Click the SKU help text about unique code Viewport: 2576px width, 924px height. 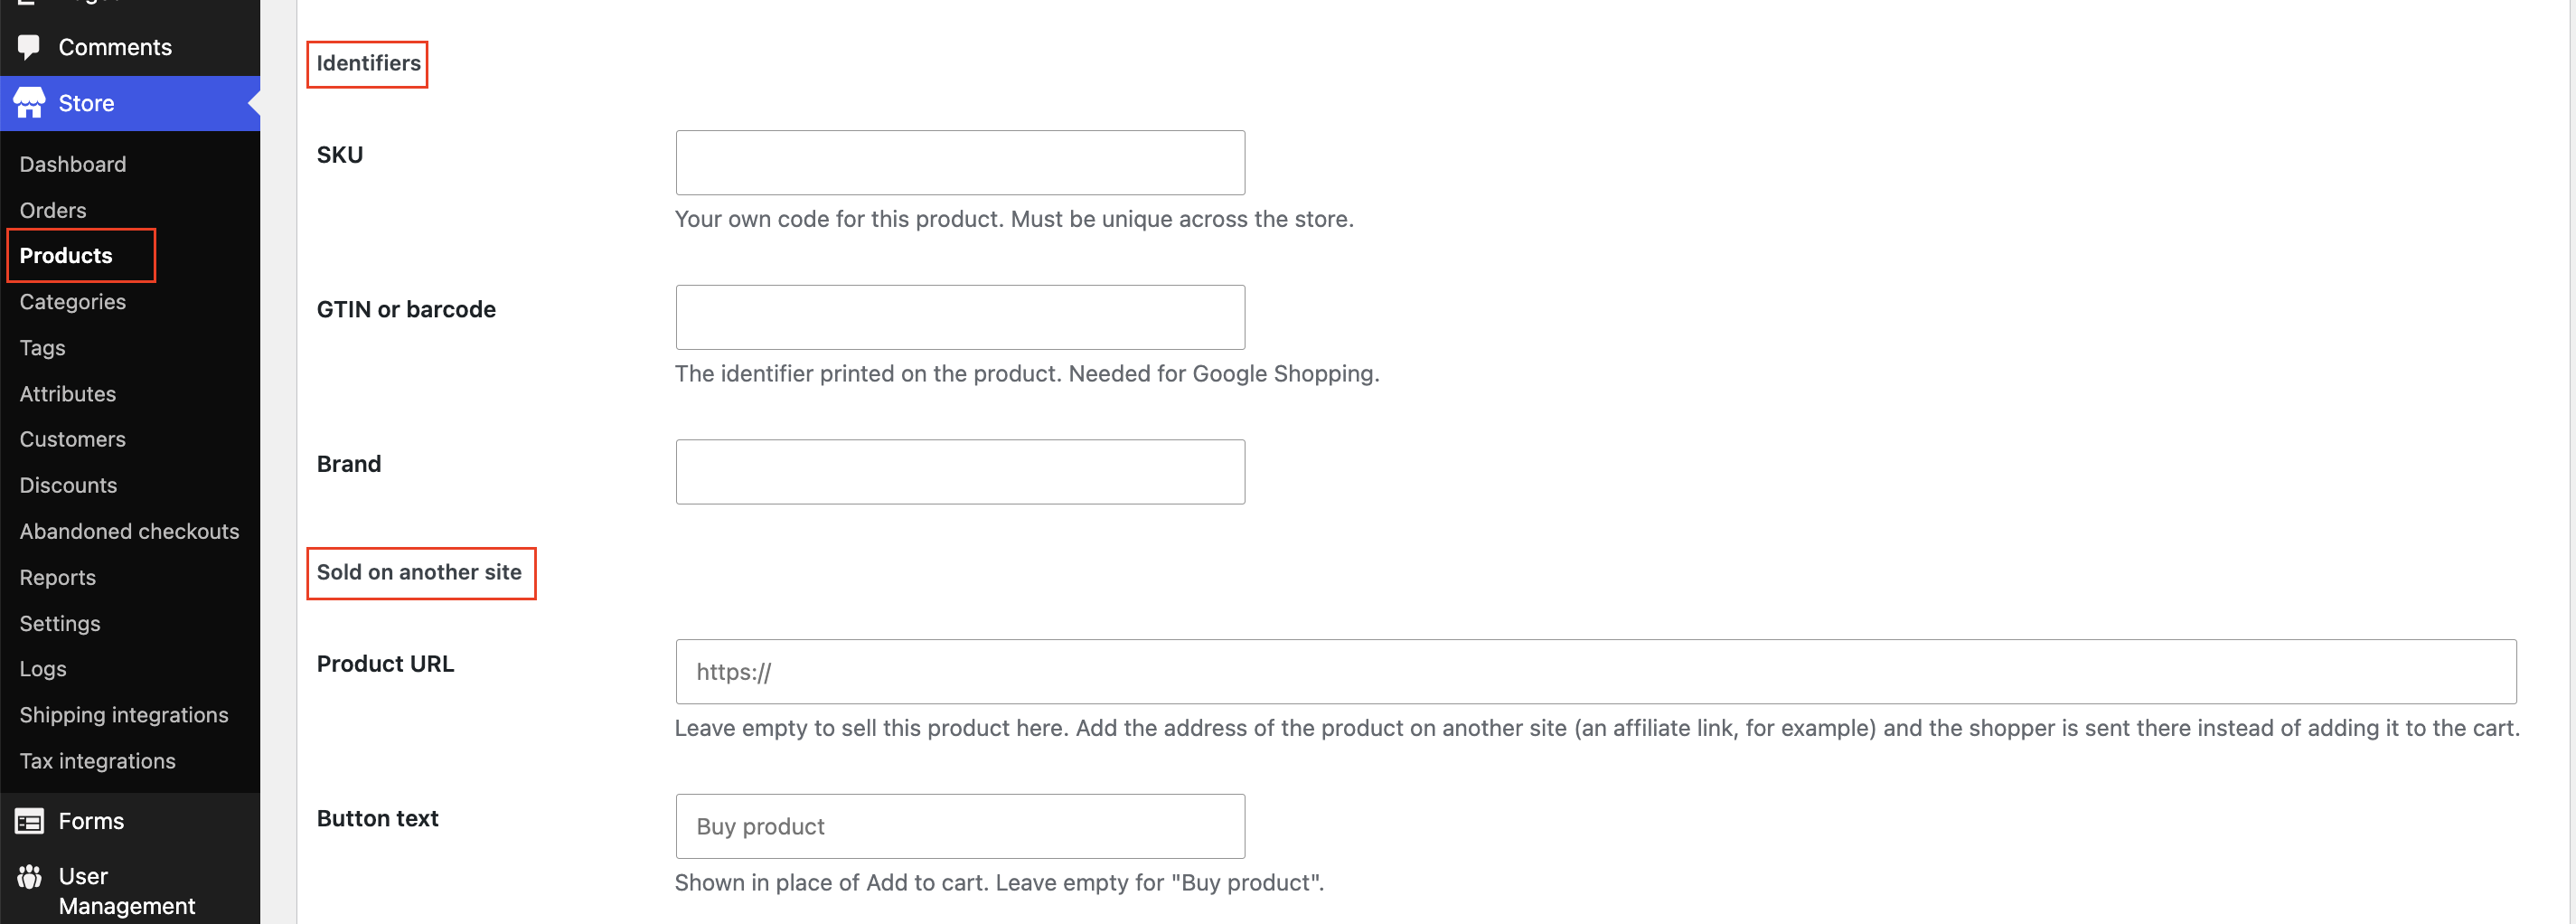[x=1014, y=219]
